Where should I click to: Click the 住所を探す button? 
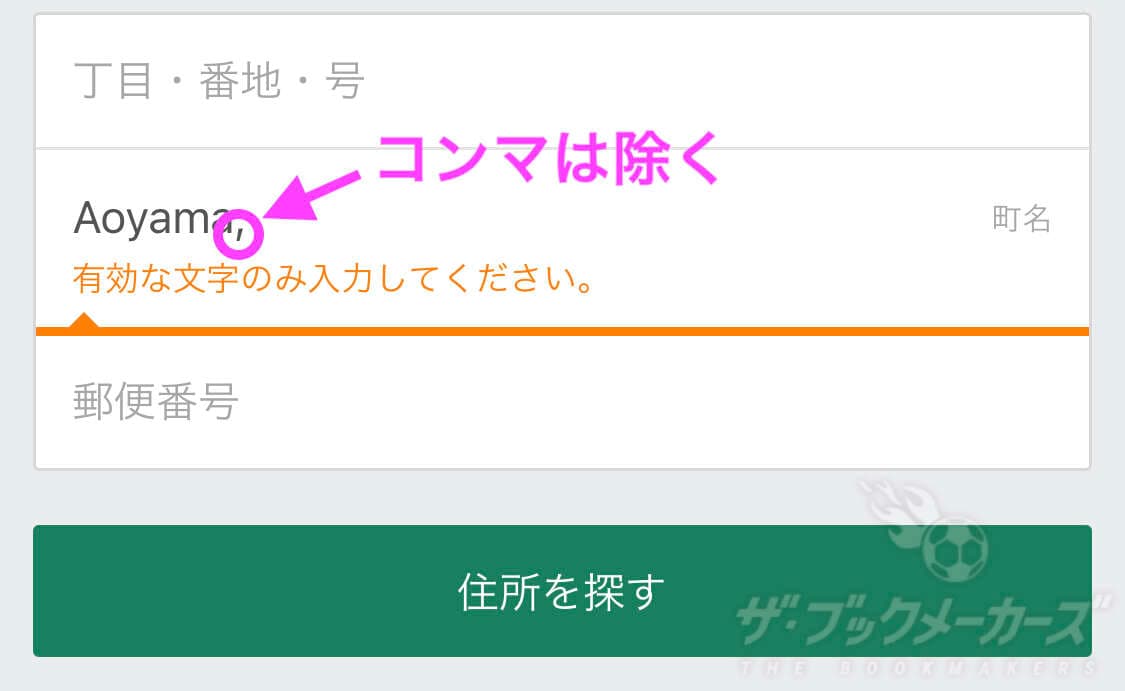[x=562, y=591]
